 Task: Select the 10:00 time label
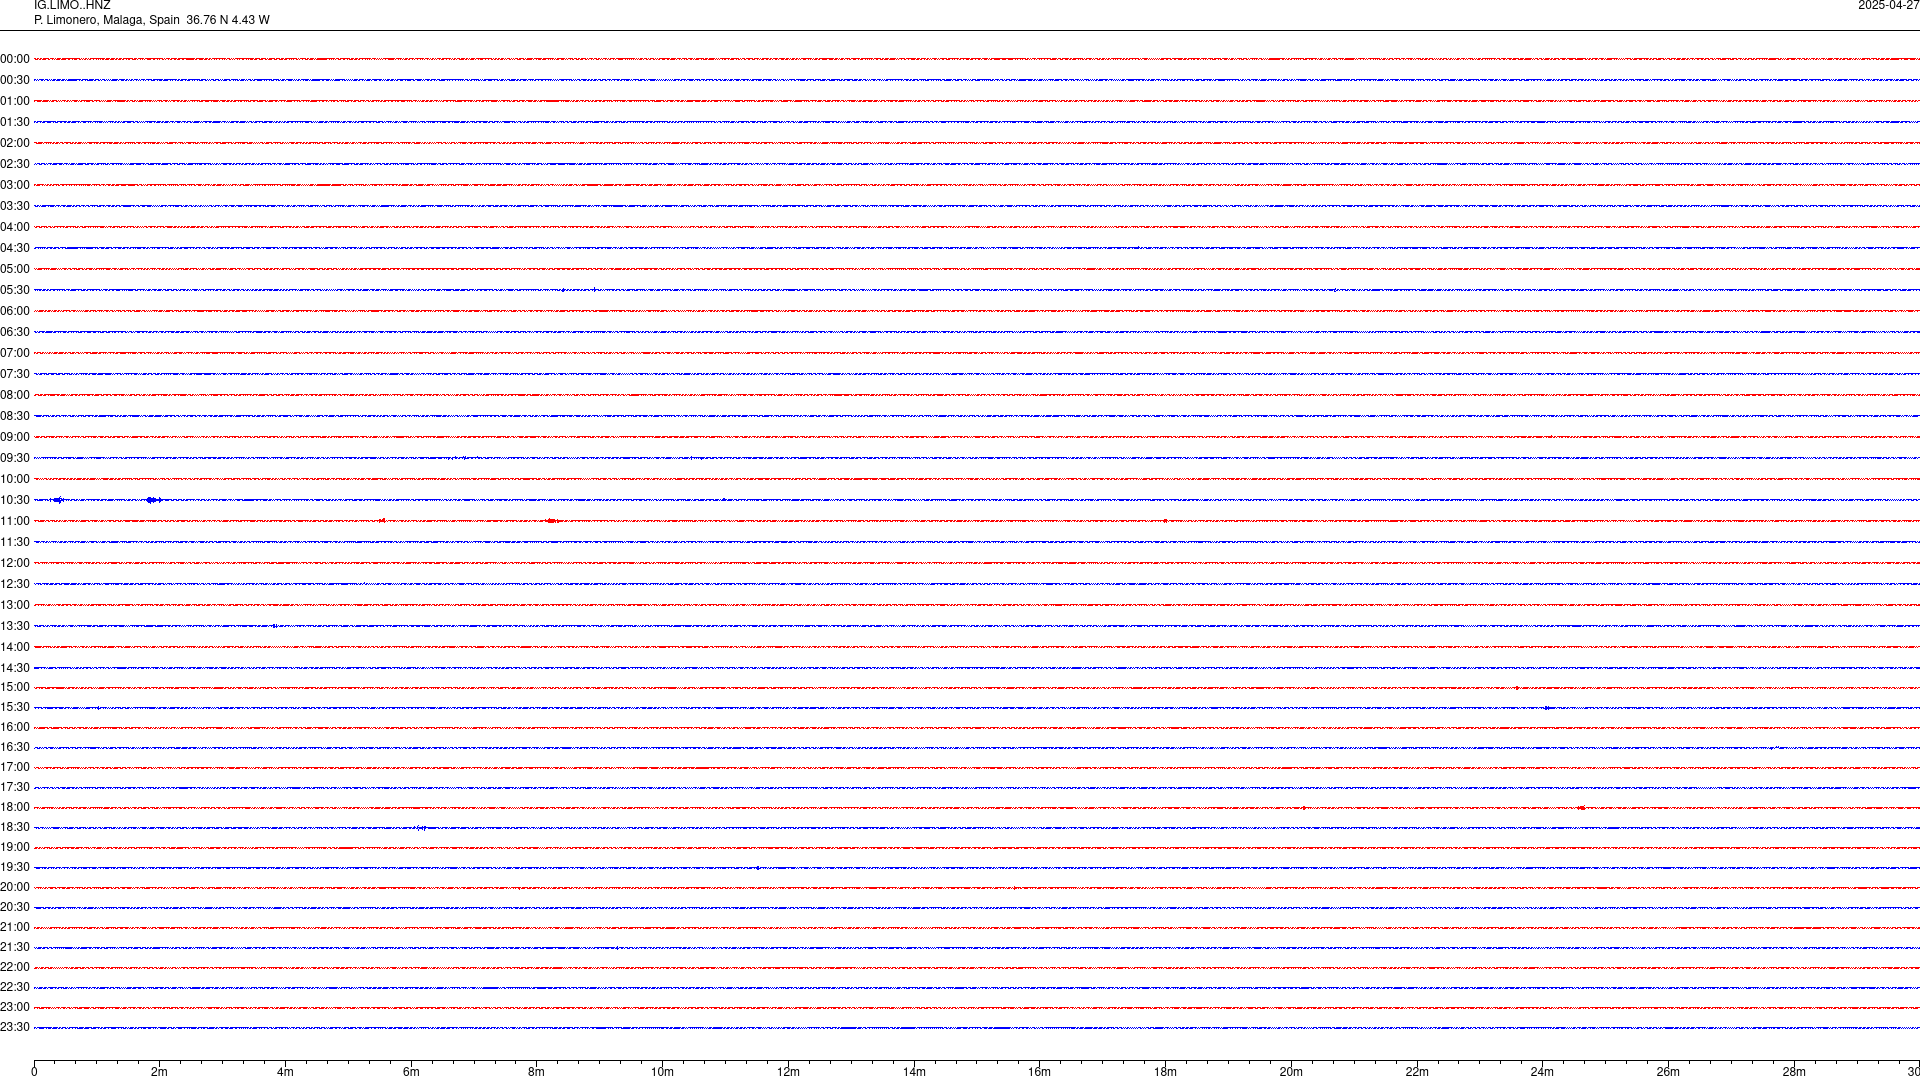15,479
